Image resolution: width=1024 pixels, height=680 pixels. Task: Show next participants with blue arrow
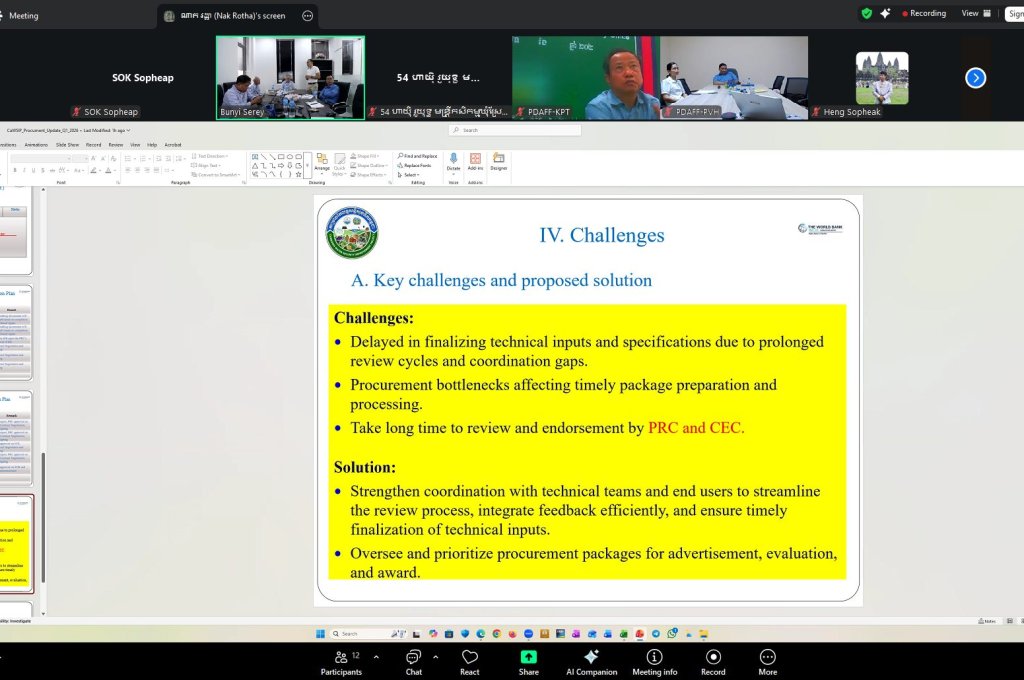[976, 78]
